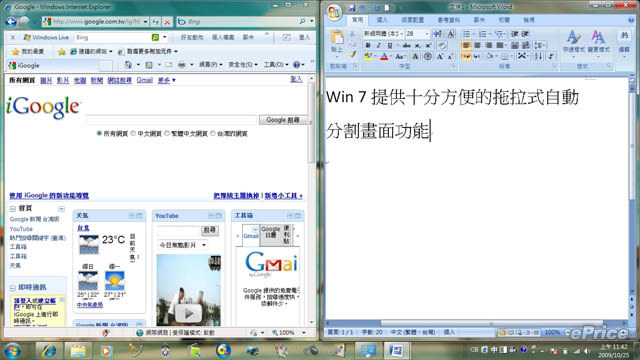640x360 pixels.
Task: Click the Format Painter brush icon
Action: 353,54
